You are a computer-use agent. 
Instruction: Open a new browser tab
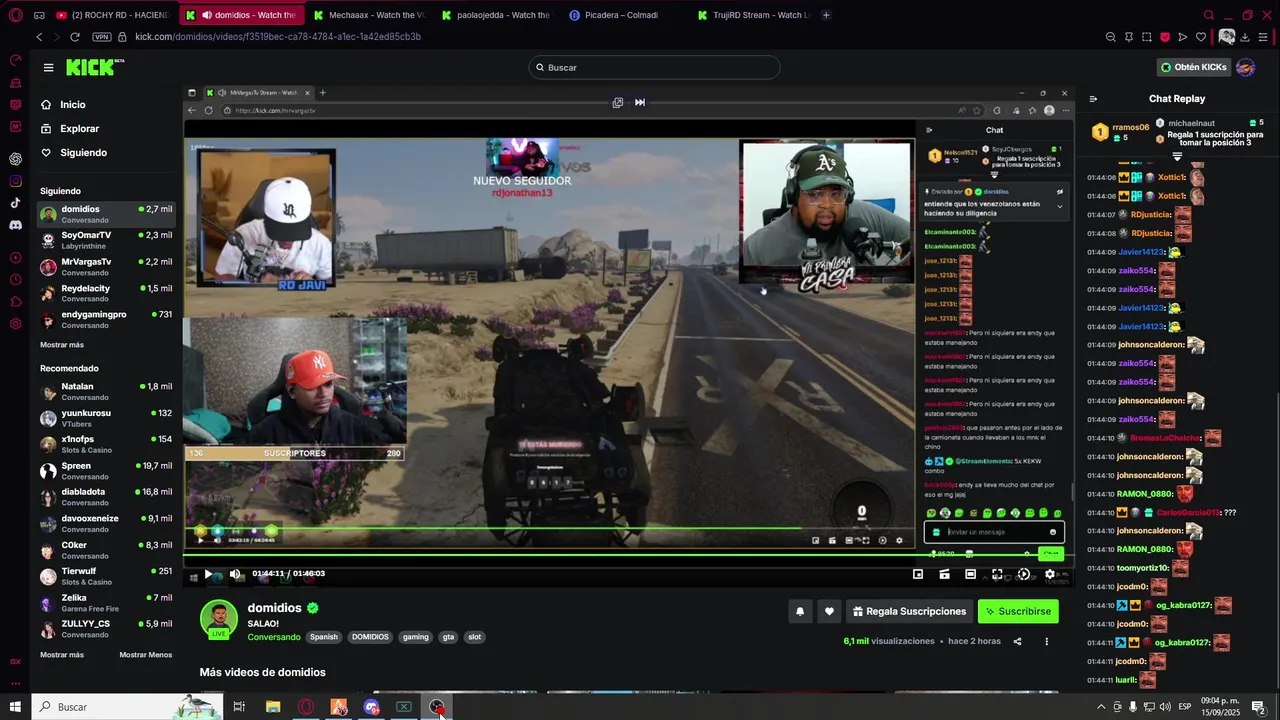pos(826,15)
